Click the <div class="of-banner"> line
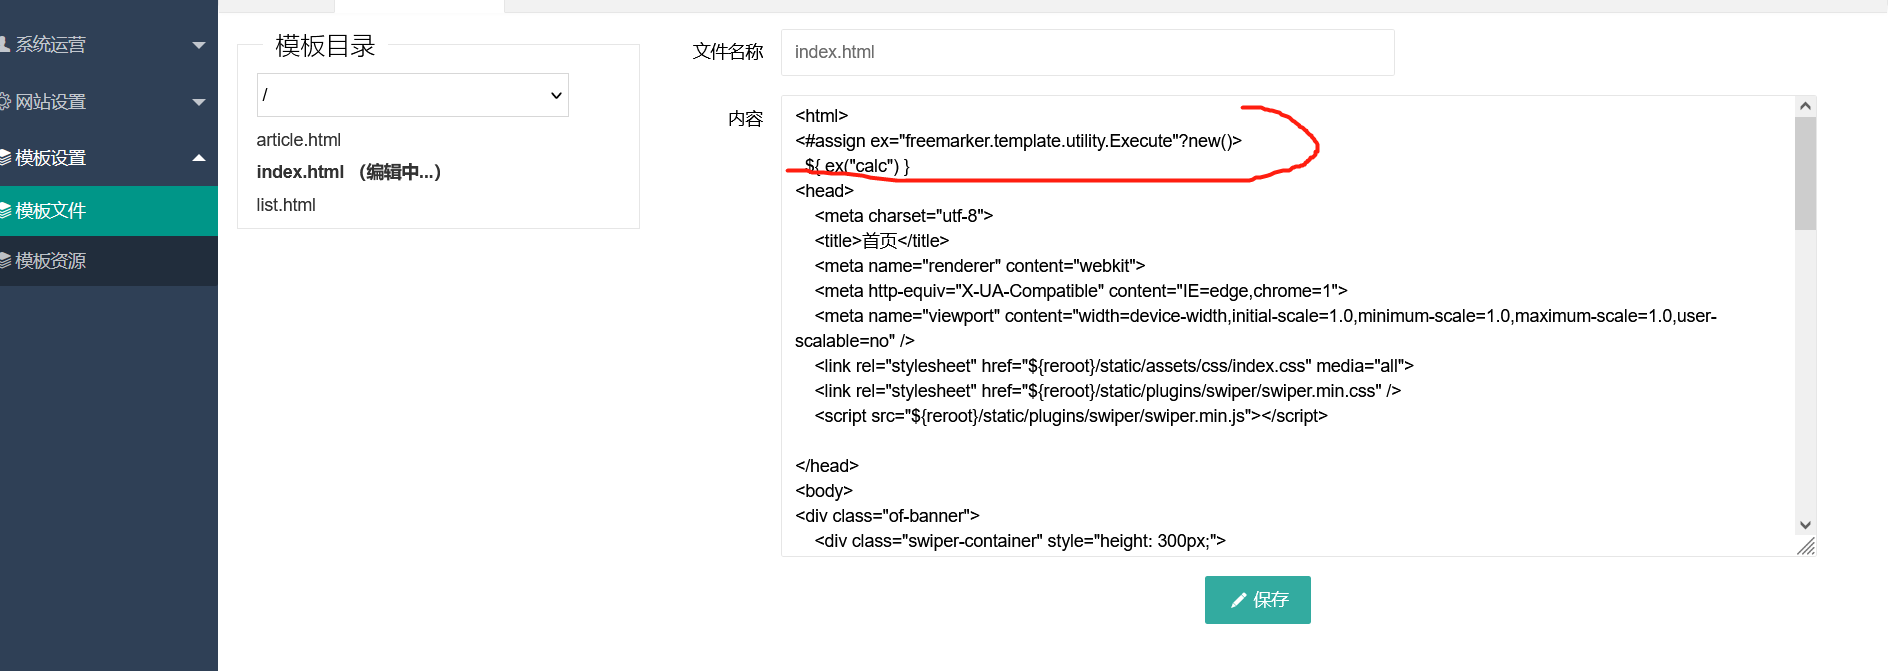This screenshot has width=1888, height=671. (887, 516)
